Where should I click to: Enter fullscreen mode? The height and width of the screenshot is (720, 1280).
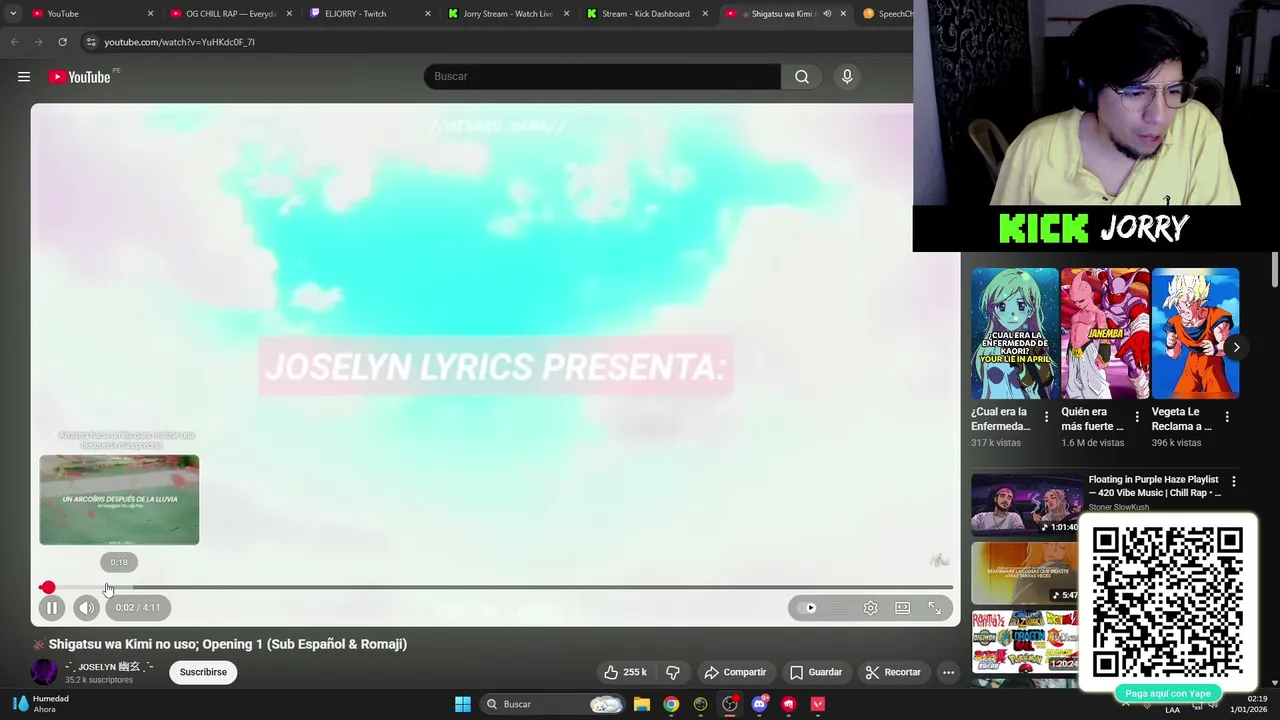pyautogui.click(x=934, y=608)
